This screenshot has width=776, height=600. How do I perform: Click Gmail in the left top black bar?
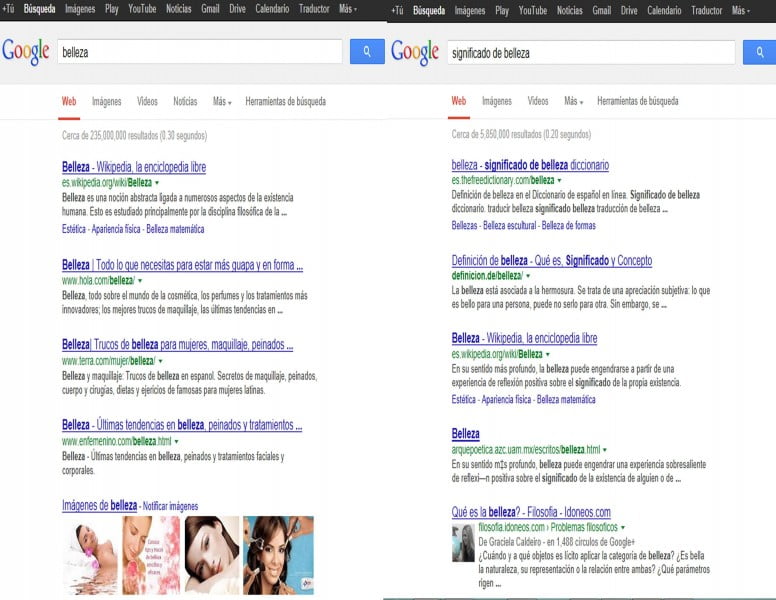(210, 9)
